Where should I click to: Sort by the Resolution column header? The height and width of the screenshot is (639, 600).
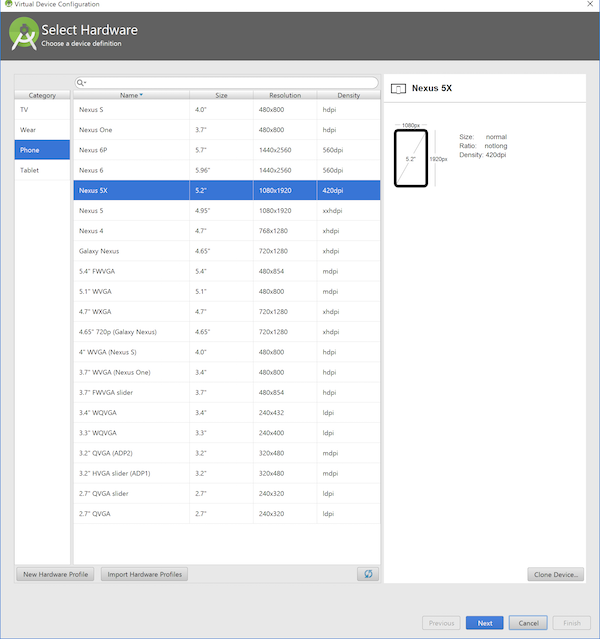(285, 95)
